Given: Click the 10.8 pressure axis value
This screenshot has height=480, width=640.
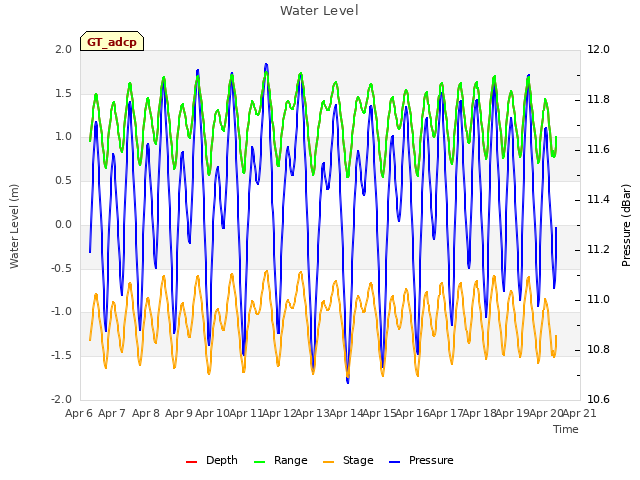Looking at the screenshot, I should pos(598,350).
